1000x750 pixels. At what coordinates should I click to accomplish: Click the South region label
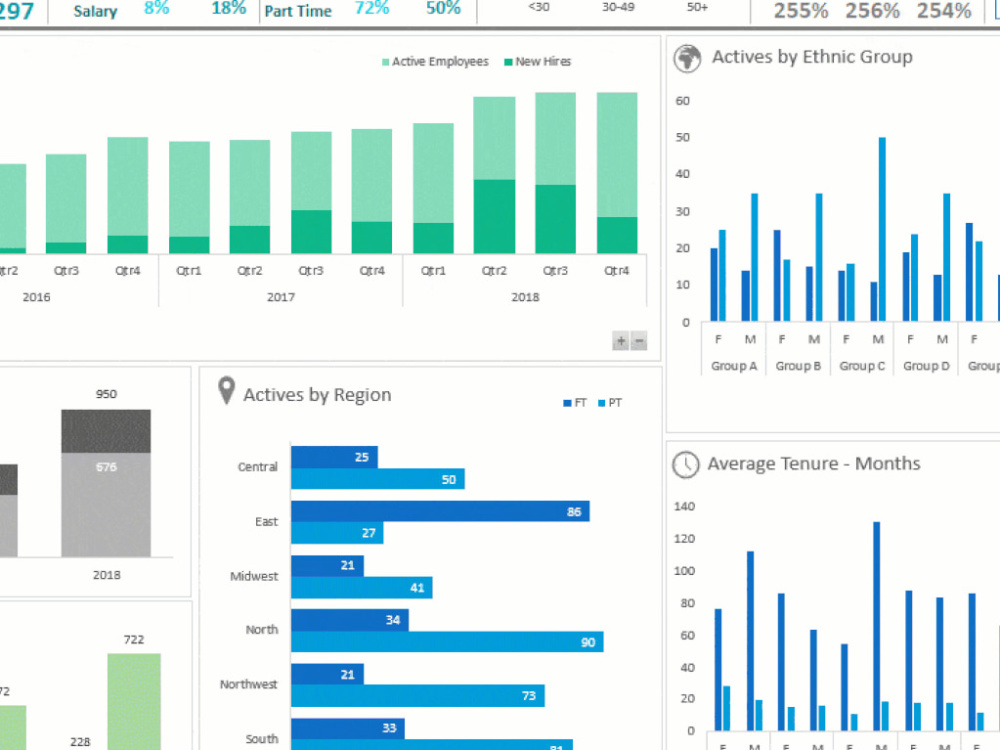click(261, 739)
